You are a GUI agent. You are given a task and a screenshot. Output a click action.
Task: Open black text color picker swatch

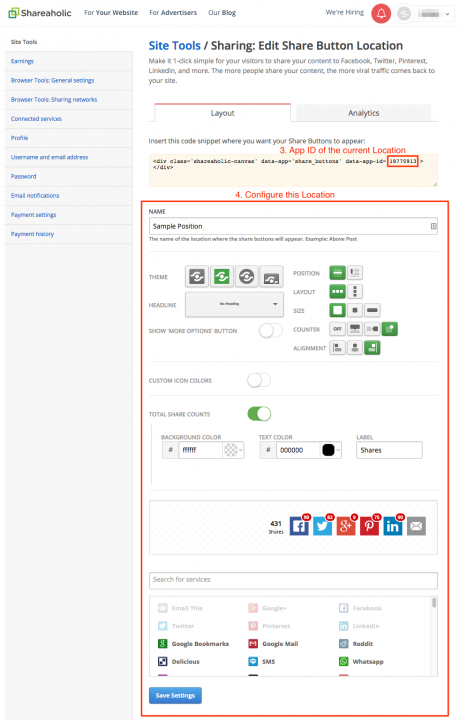331,450
